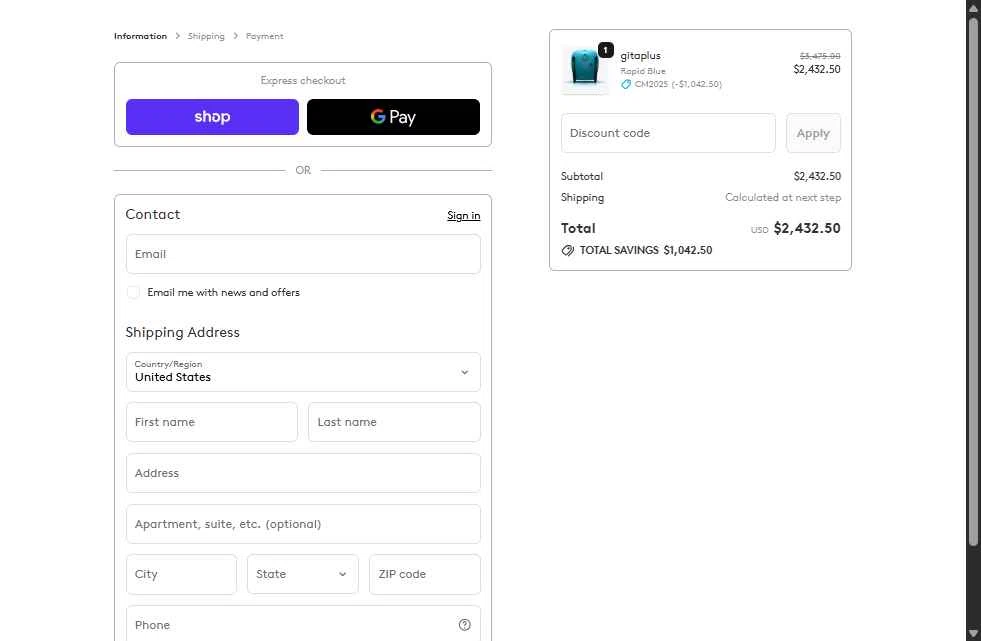Focus the ZIP code field
The height and width of the screenshot is (641, 981).
coord(425,574)
